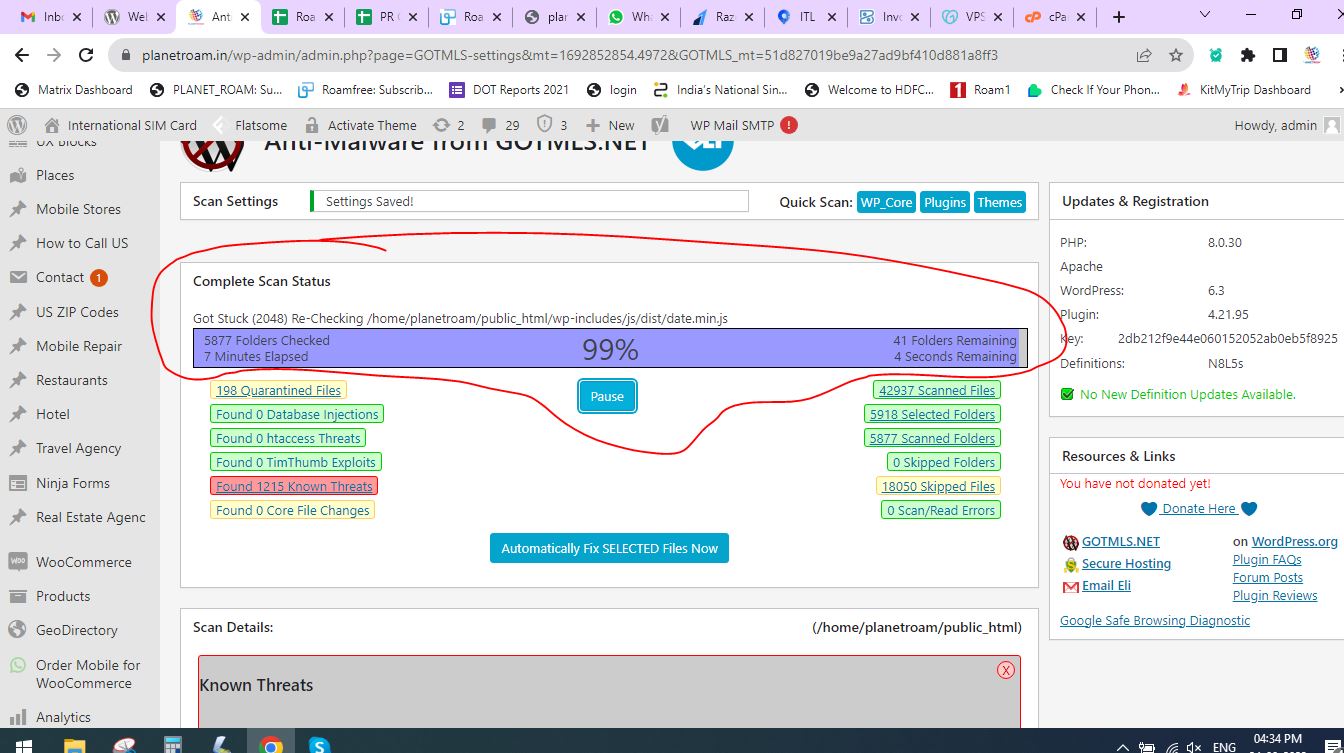Open the Flatsome admin bar menu
1344x753 pixels.
[x=250, y=125]
